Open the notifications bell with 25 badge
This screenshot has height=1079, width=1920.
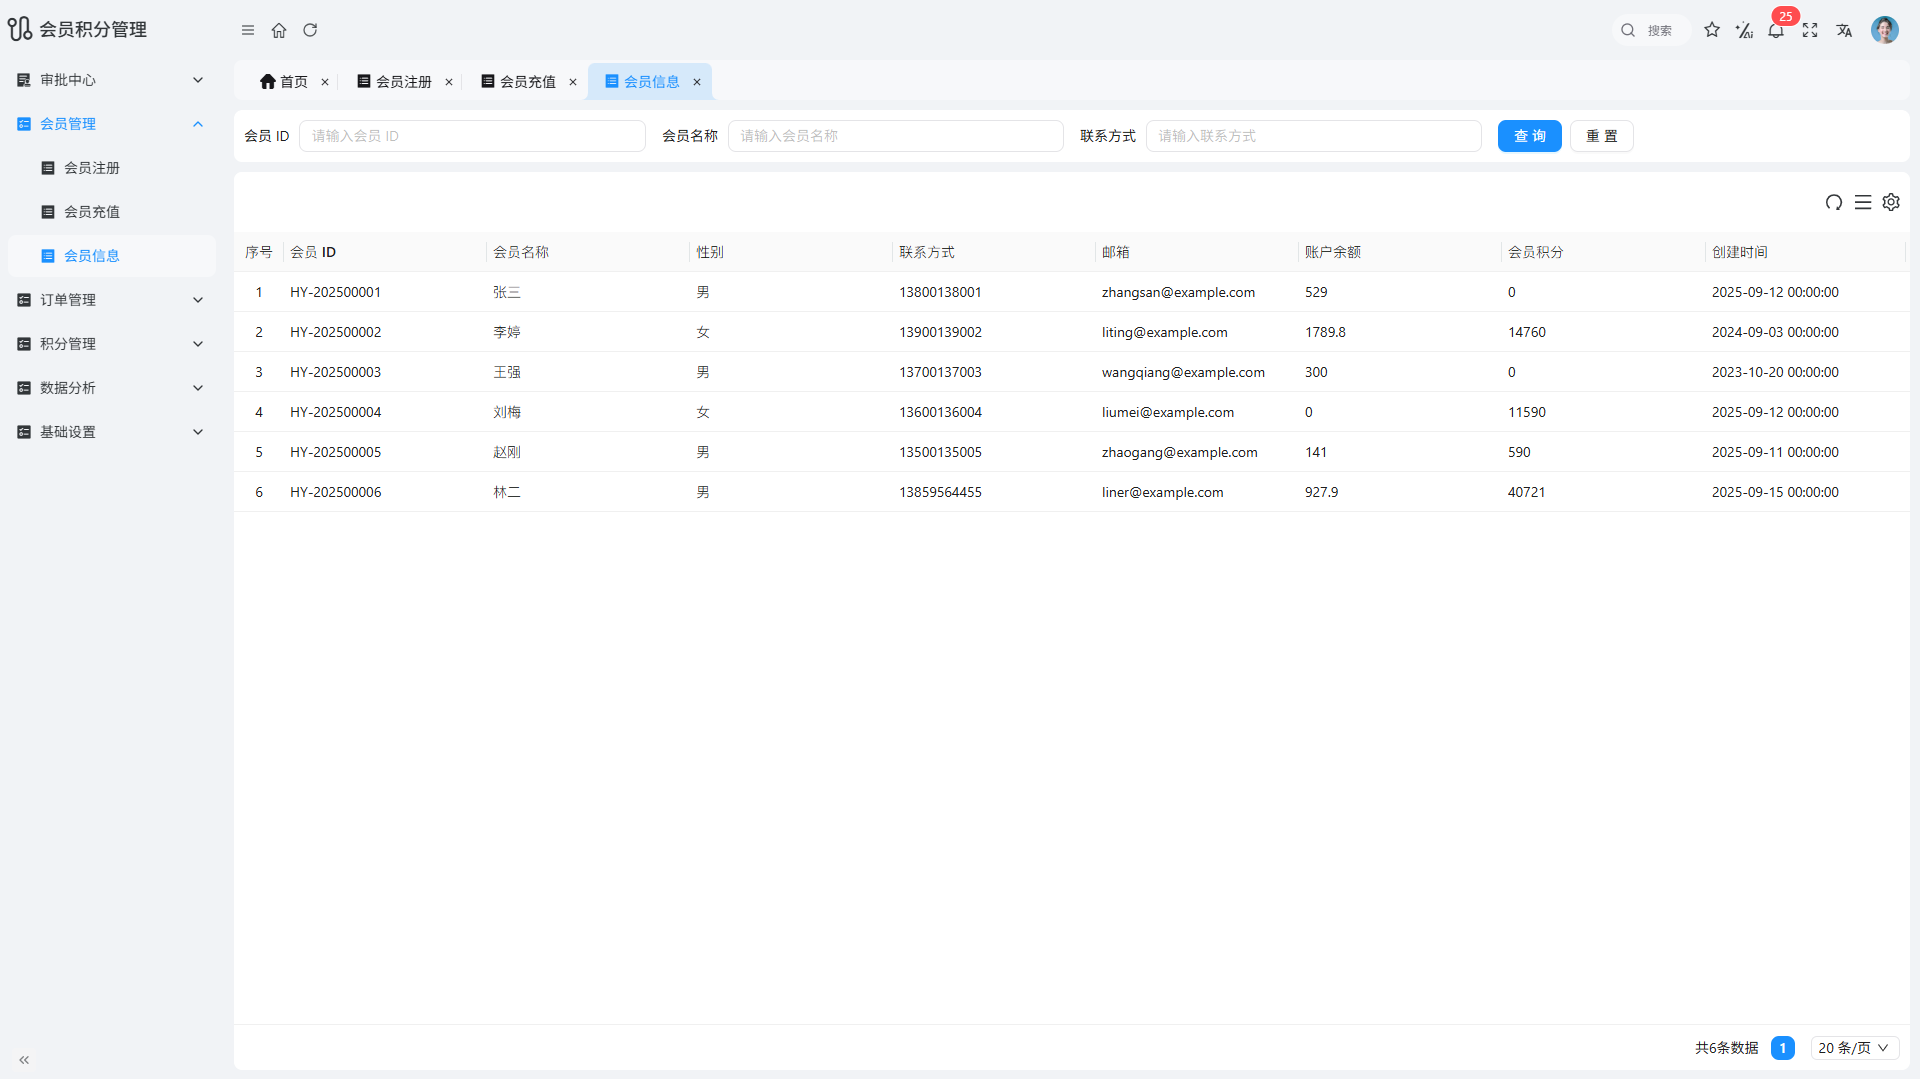1776,30
